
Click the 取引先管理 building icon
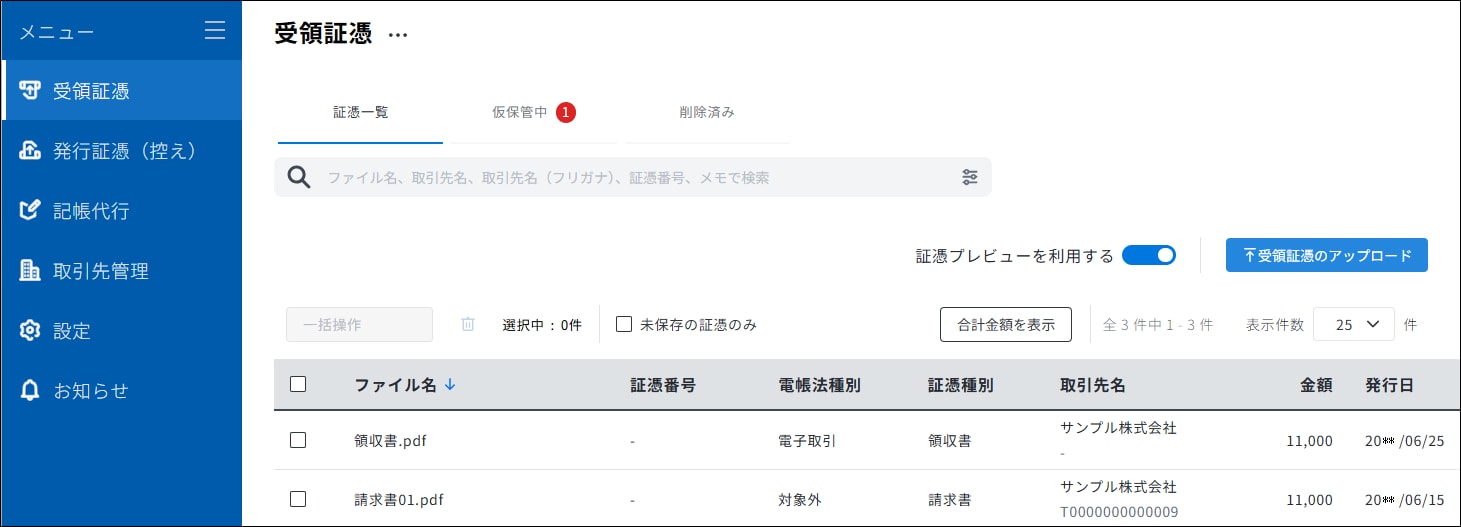pos(31,271)
